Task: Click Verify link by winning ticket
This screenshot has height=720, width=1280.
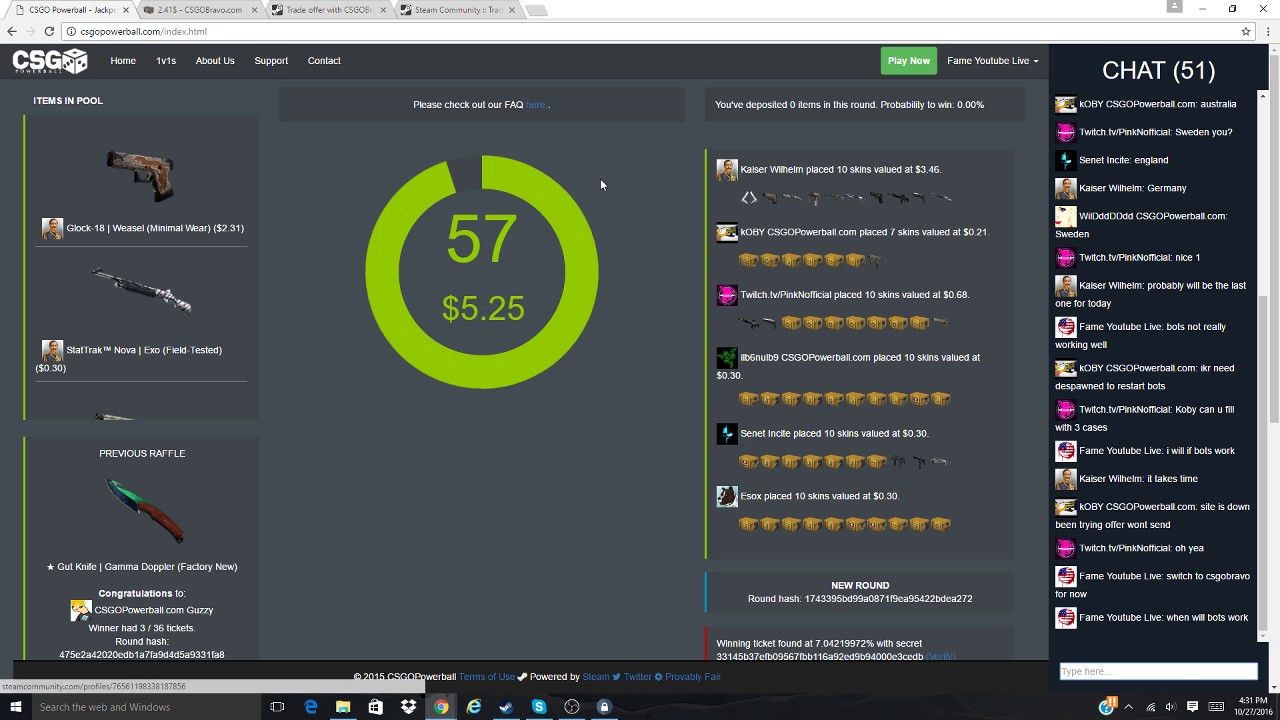Action: [x=941, y=657]
